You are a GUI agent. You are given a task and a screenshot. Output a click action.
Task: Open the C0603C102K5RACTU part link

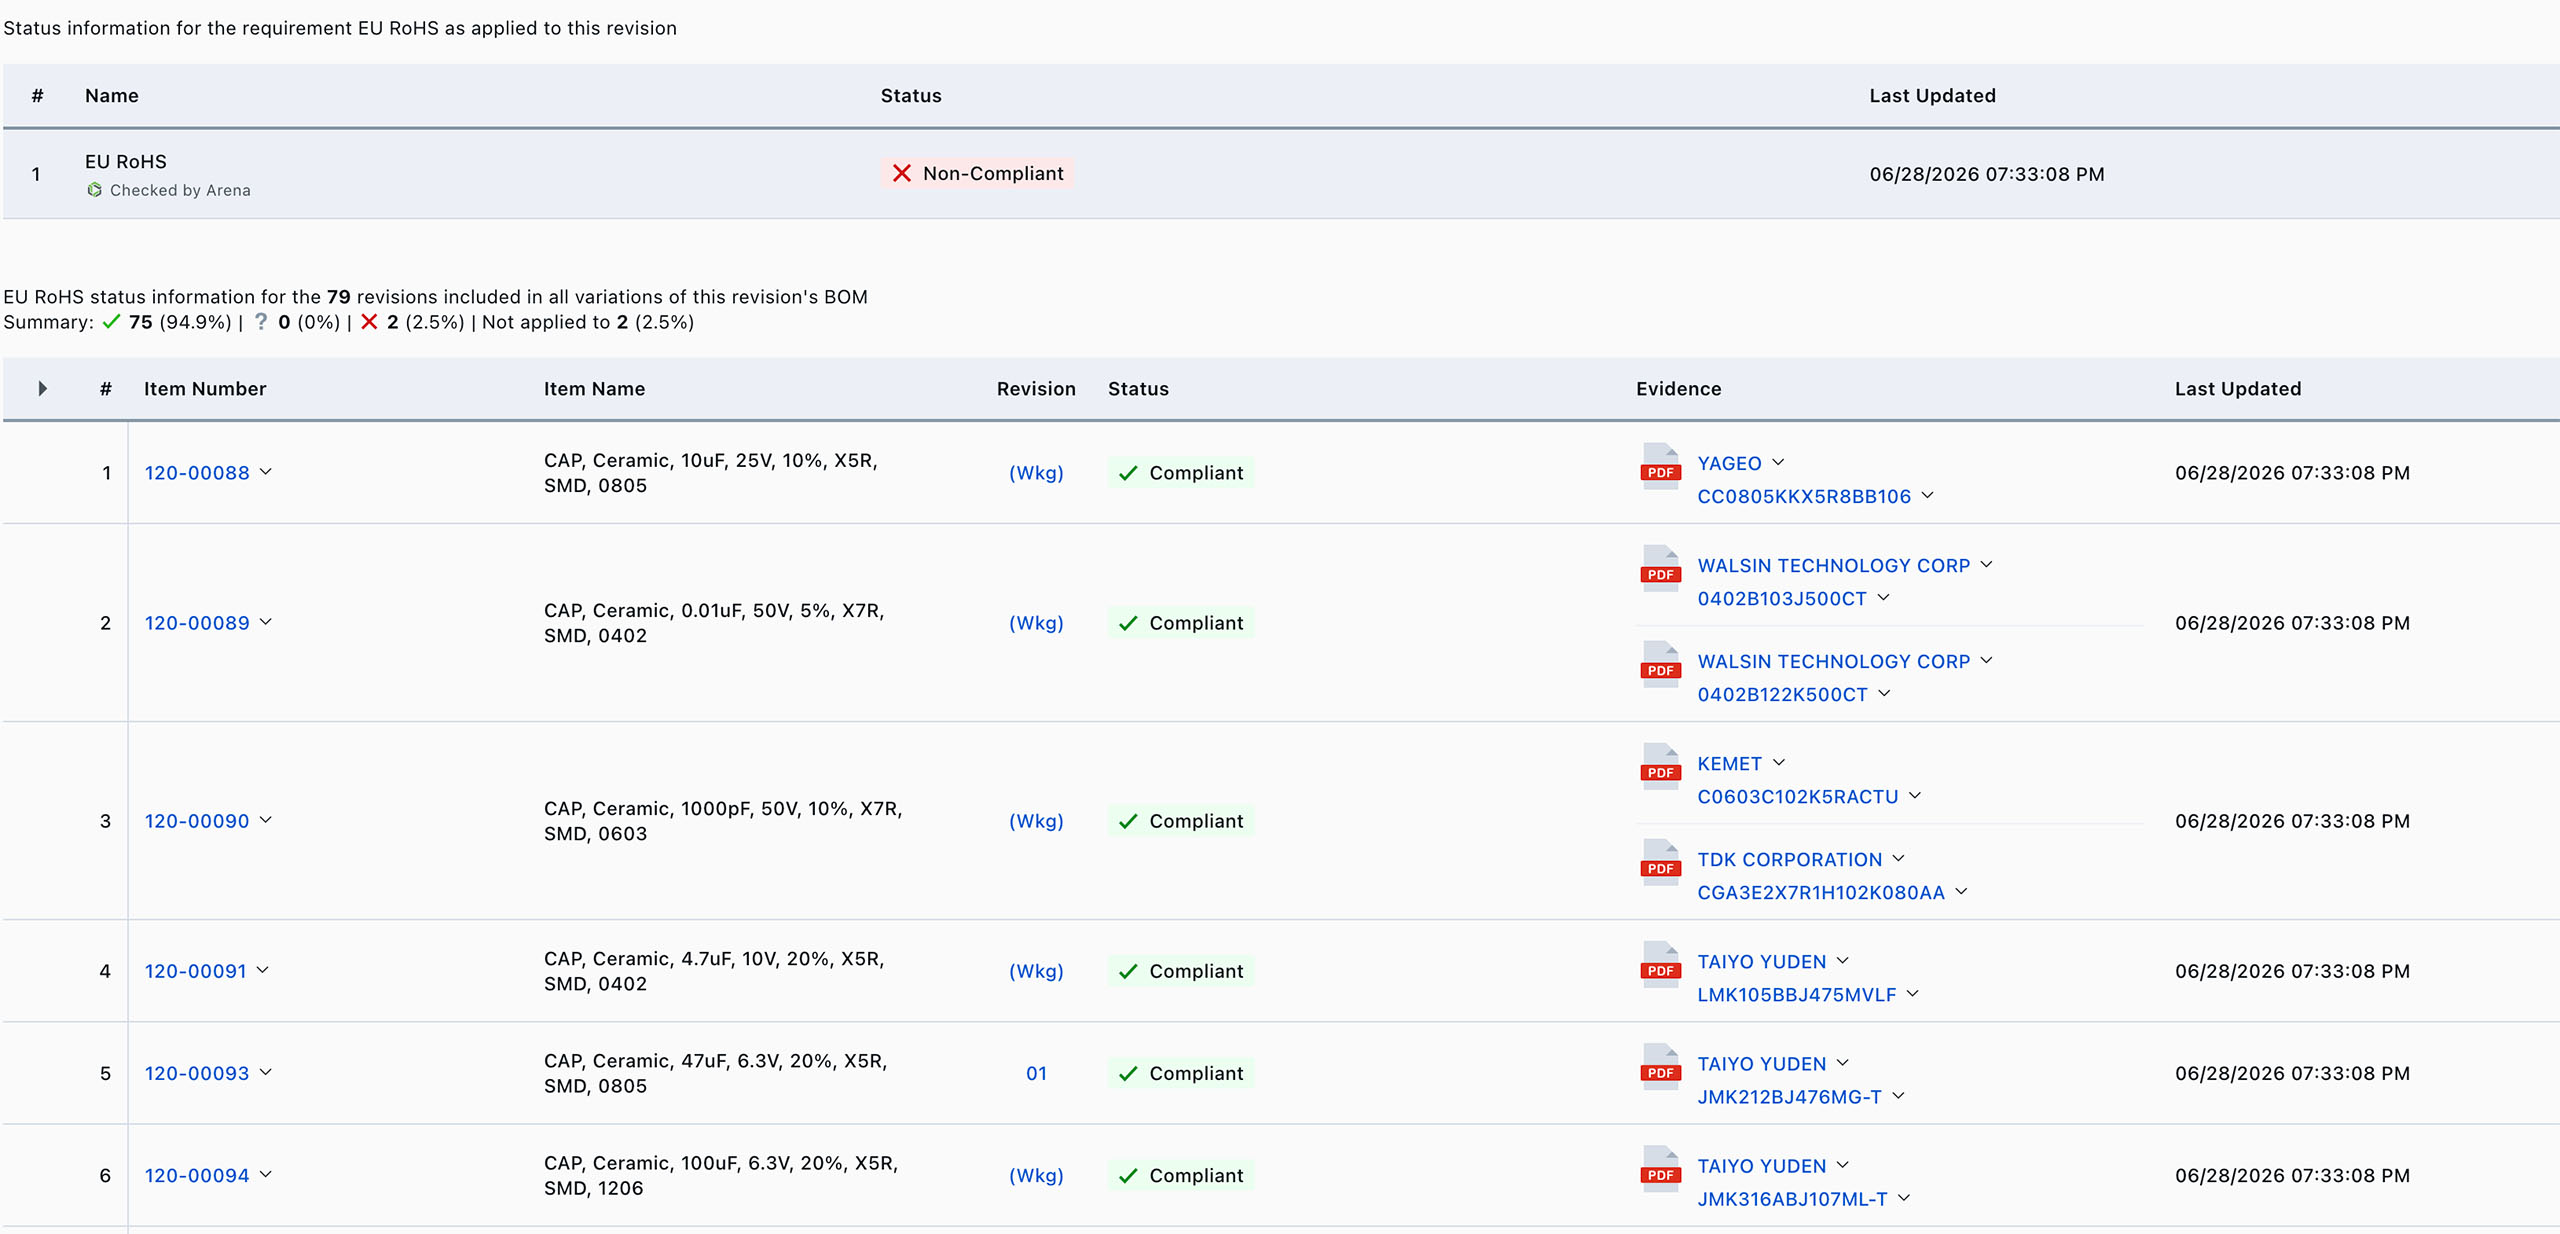click(1797, 797)
